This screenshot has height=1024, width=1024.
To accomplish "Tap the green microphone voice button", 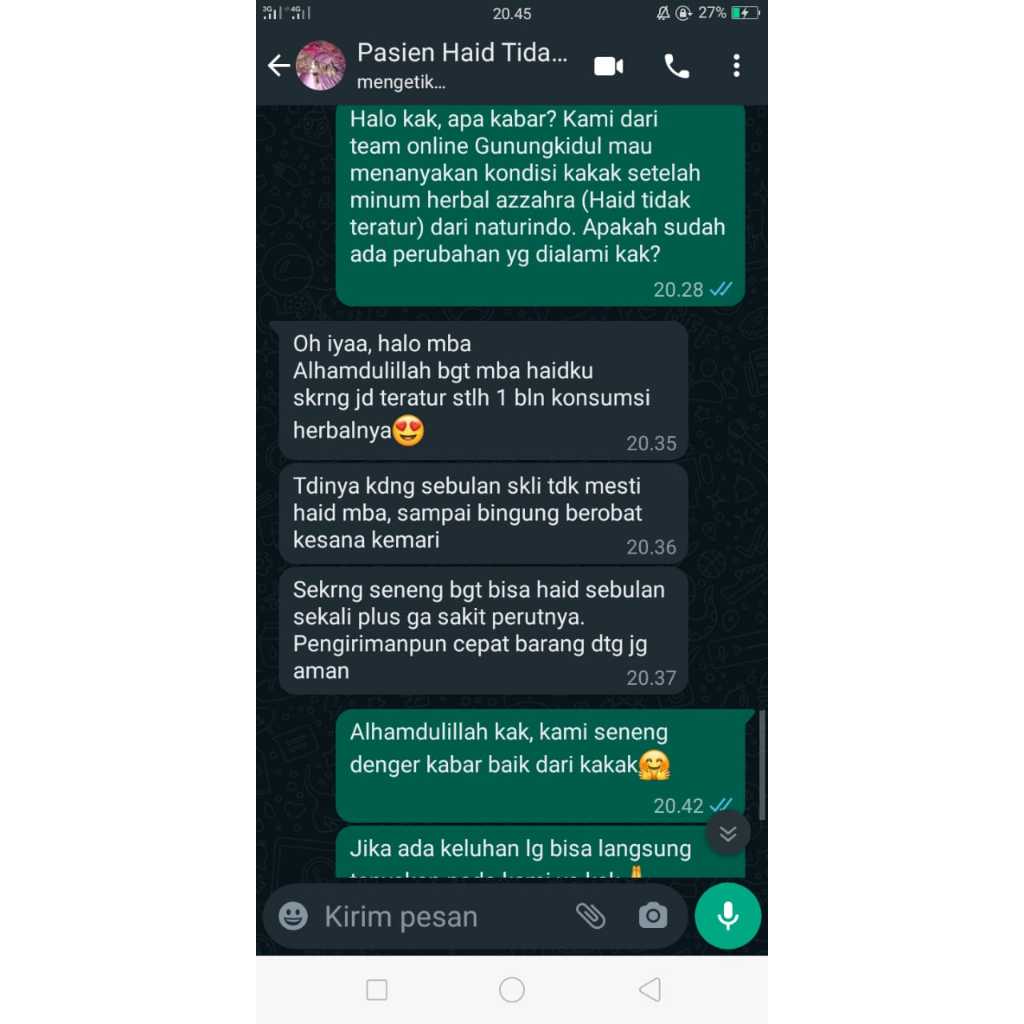I will coord(728,916).
